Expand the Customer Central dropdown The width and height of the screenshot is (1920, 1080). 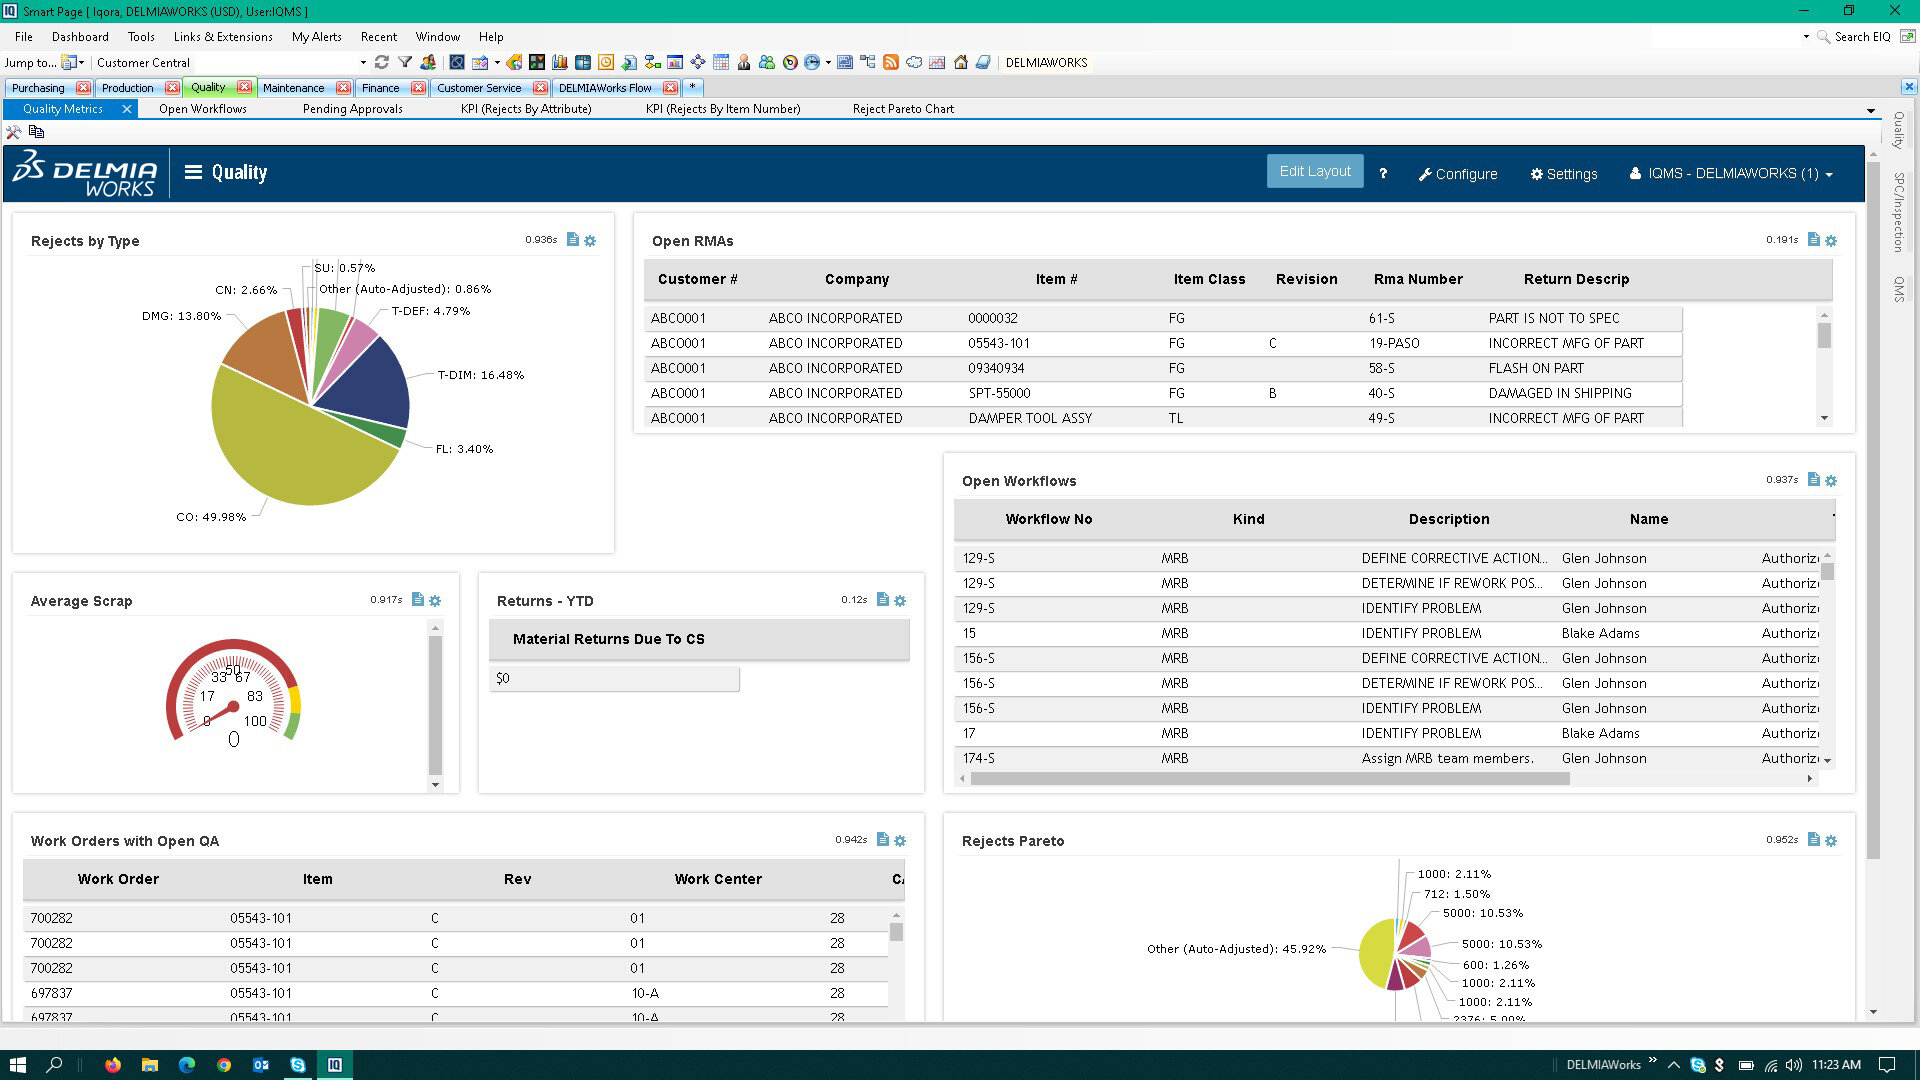click(x=363, y=62)
